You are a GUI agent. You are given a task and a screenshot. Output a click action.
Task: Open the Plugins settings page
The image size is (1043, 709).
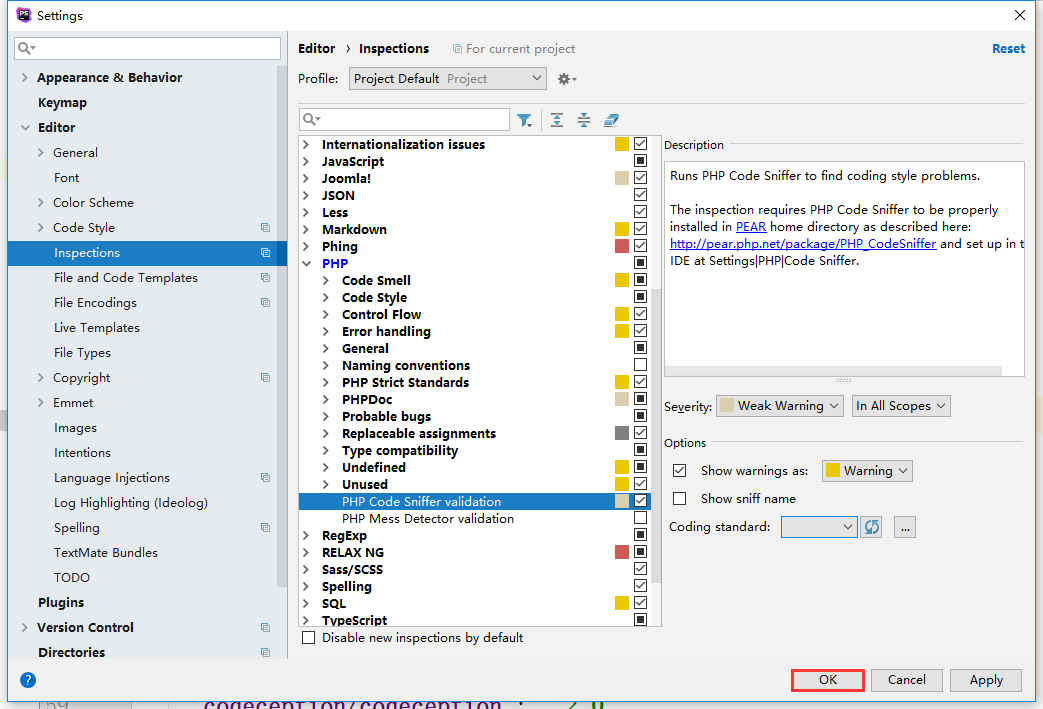click(61, 603)
